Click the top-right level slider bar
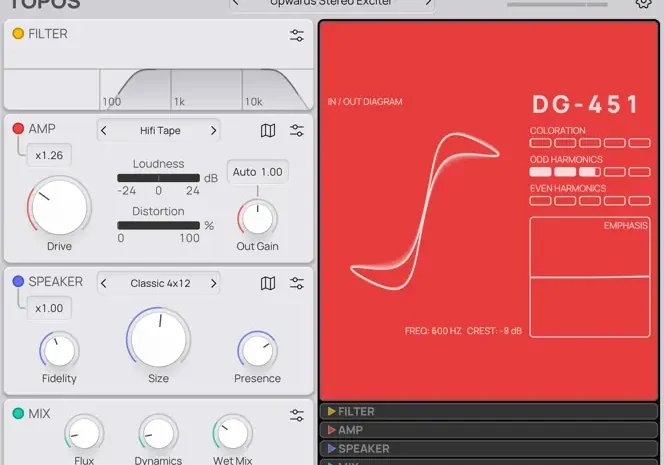664x465 pixels. coord(557,4)
